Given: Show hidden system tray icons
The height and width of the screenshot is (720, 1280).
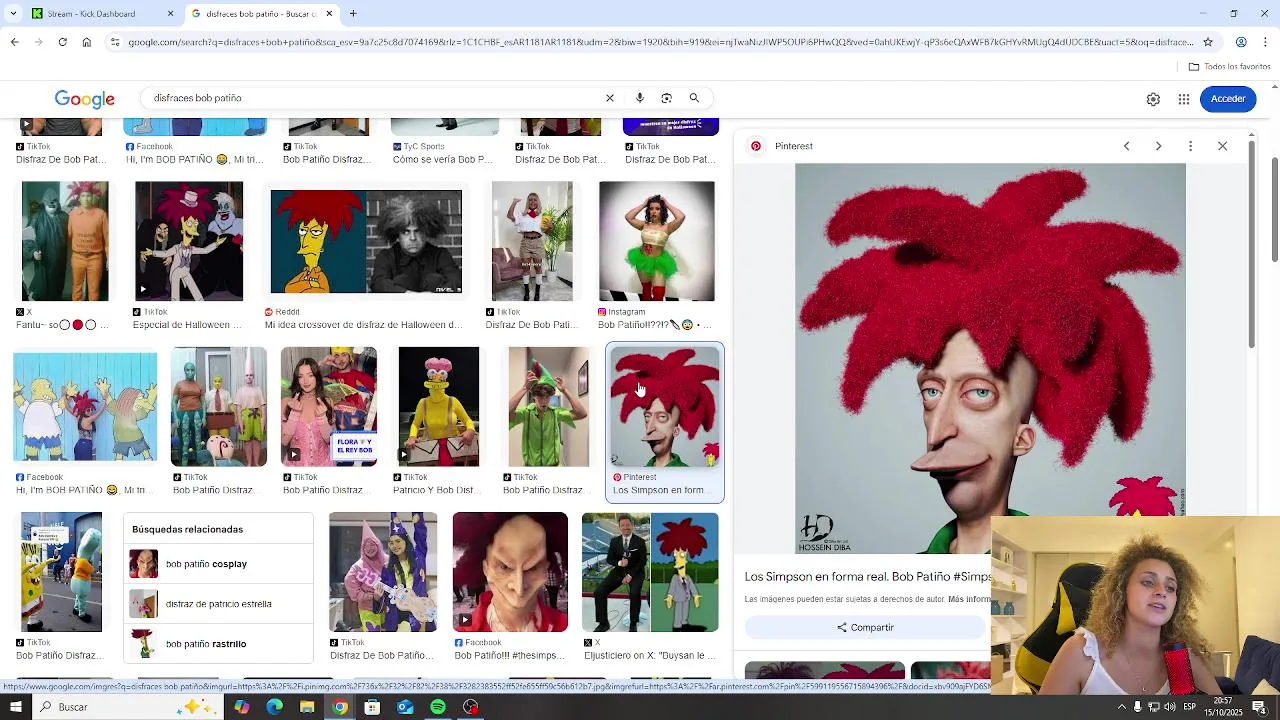Looking at the screenshot, I should tap(1121, 707).
